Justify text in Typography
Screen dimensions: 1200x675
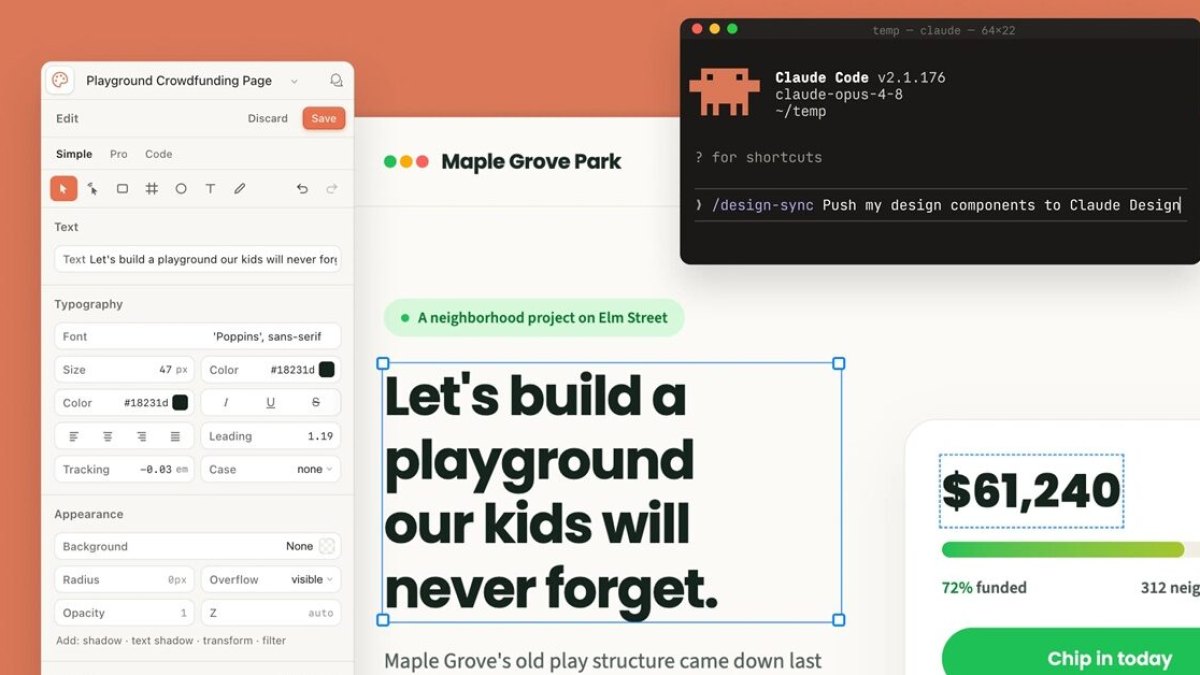click(175, 436)
